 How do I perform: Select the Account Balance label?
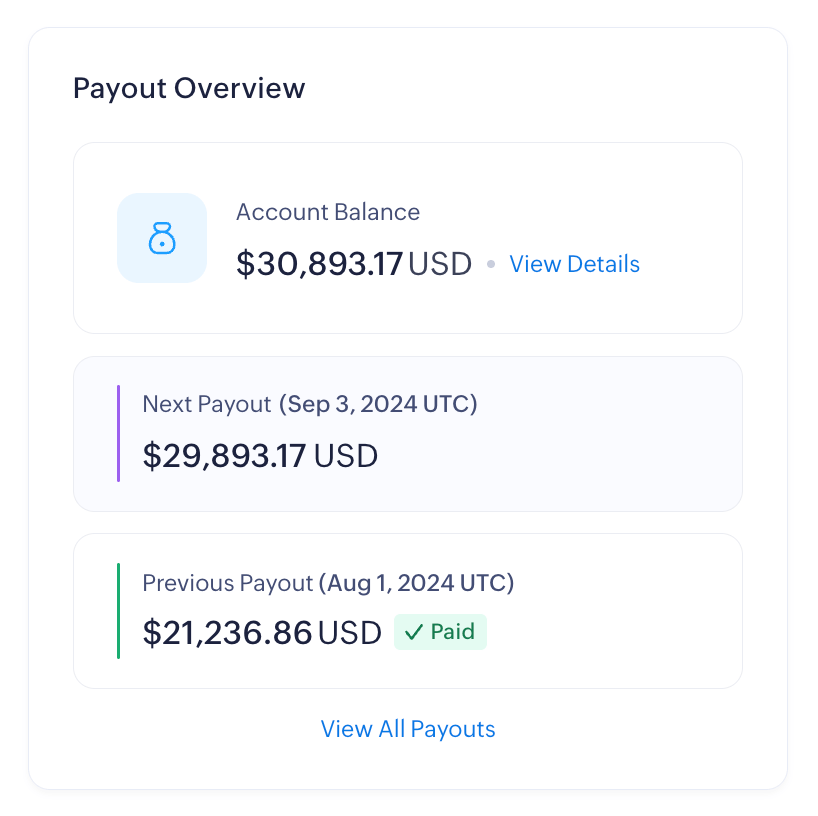328,212
